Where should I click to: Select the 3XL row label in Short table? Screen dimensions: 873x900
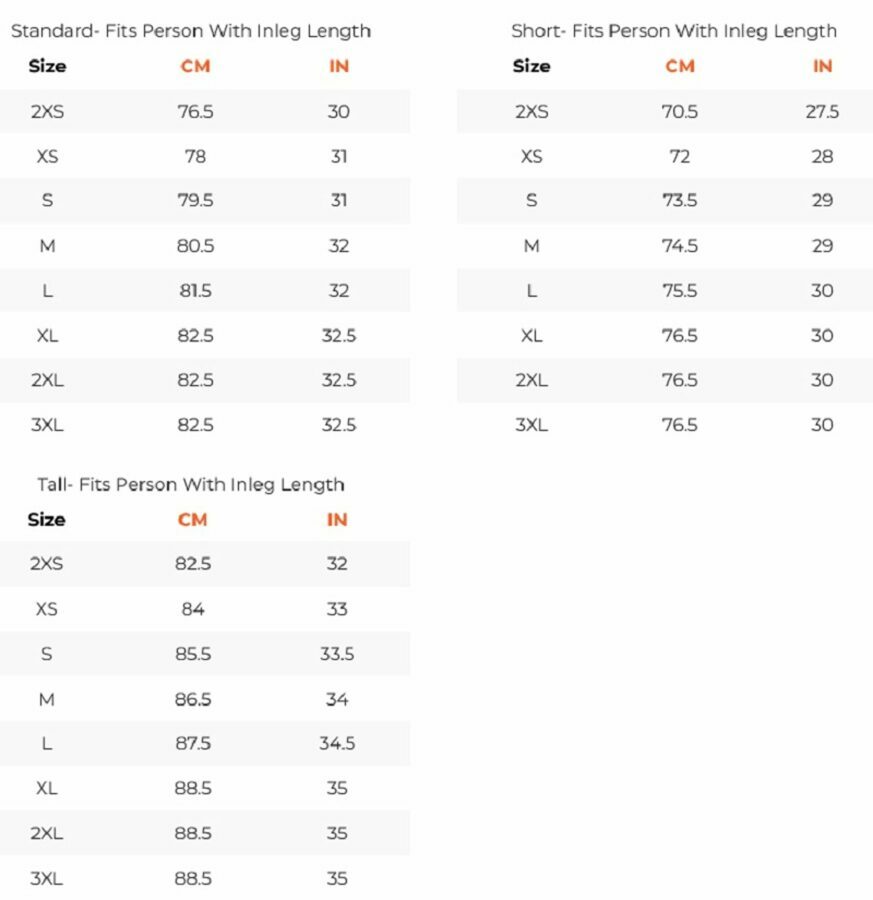pyautogui.click(x=531, y=425)
